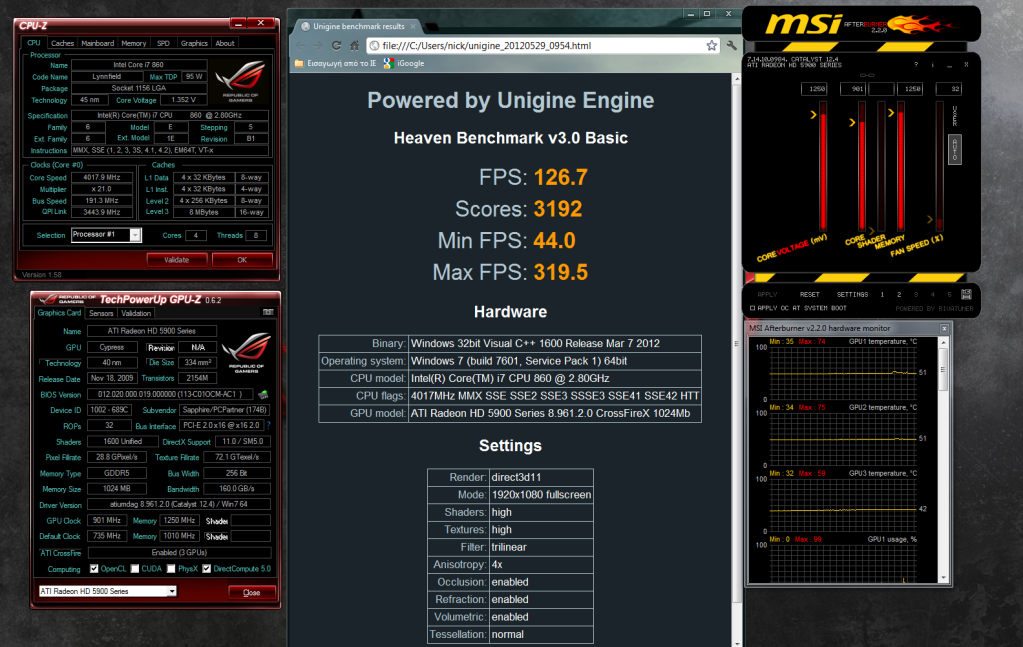Switch to the CPU-Z Graphics tab

pyautogui.click(x=194, y=43)
